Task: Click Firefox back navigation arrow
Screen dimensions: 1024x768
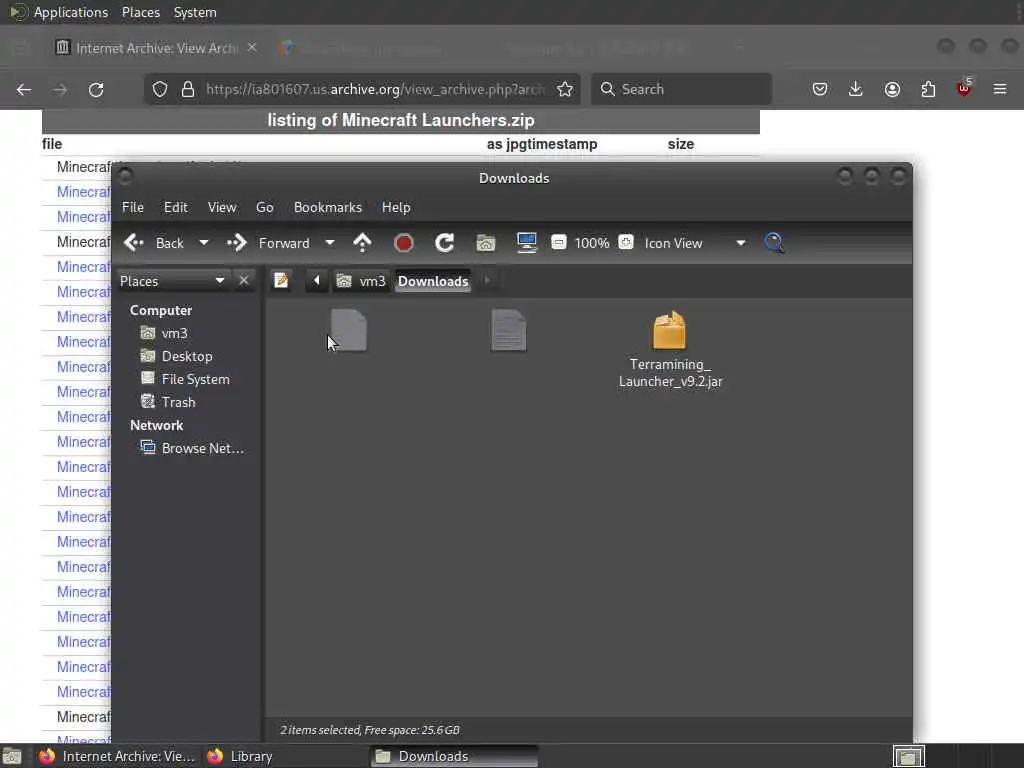Action: point(24,89)
